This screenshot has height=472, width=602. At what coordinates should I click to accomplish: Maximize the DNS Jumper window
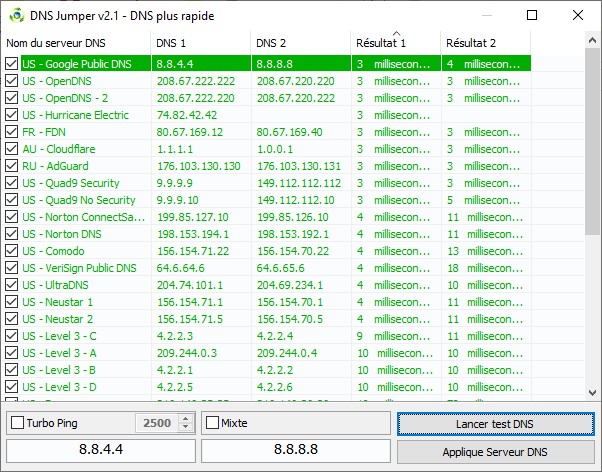point(531,15)
